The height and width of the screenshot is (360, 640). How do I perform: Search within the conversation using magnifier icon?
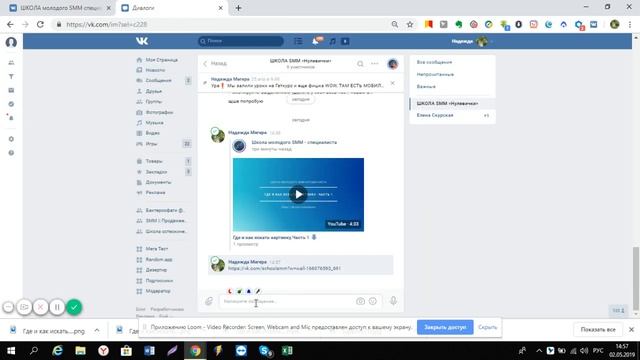tap(360, 64)
